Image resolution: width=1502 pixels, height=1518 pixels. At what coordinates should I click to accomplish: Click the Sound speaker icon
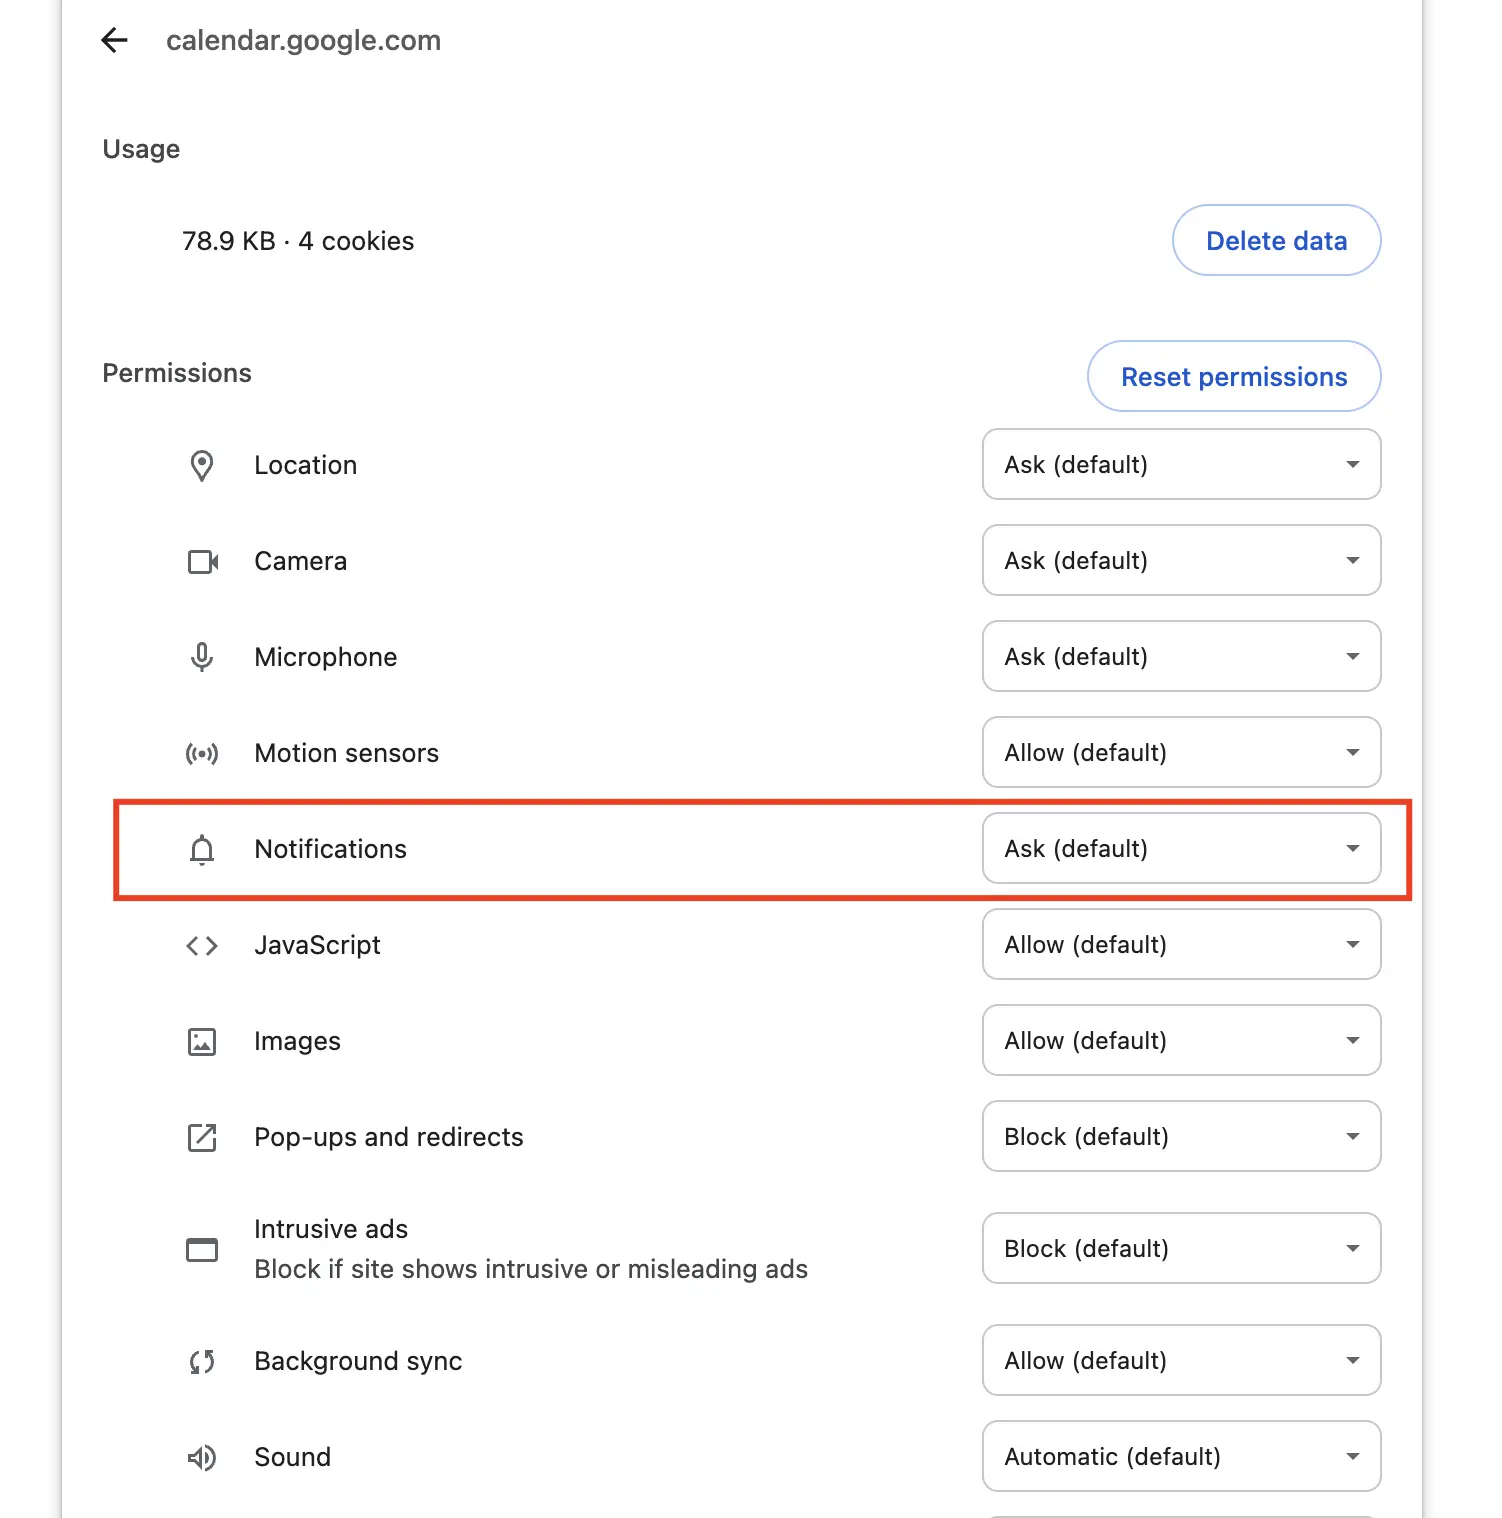coord(202,1457)
